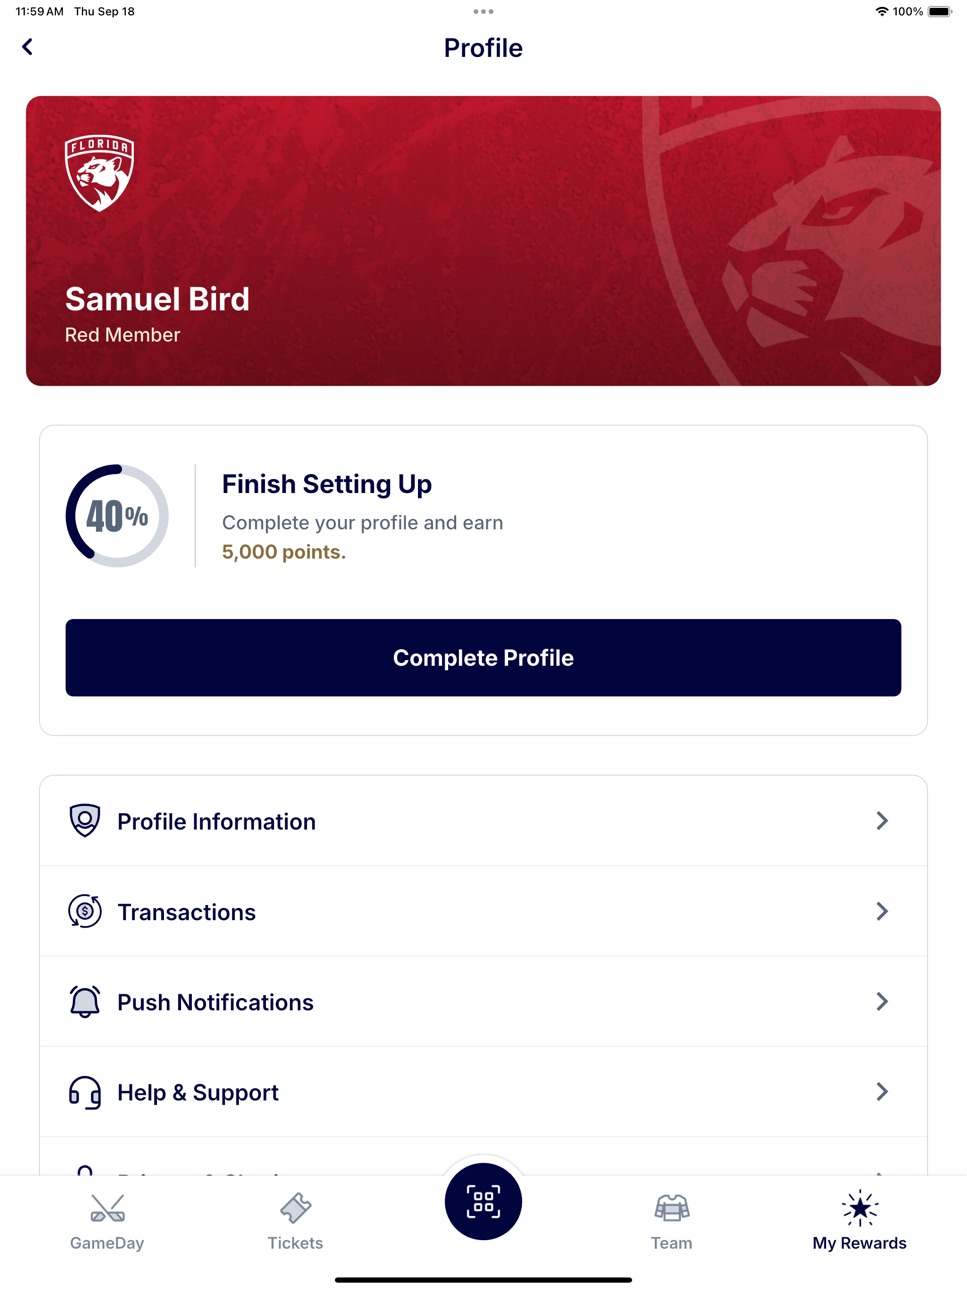Viewport: 967px width, 1290px height.
Task: Tap the ticket icon in bottom bar
Action: pos(295,1208)
